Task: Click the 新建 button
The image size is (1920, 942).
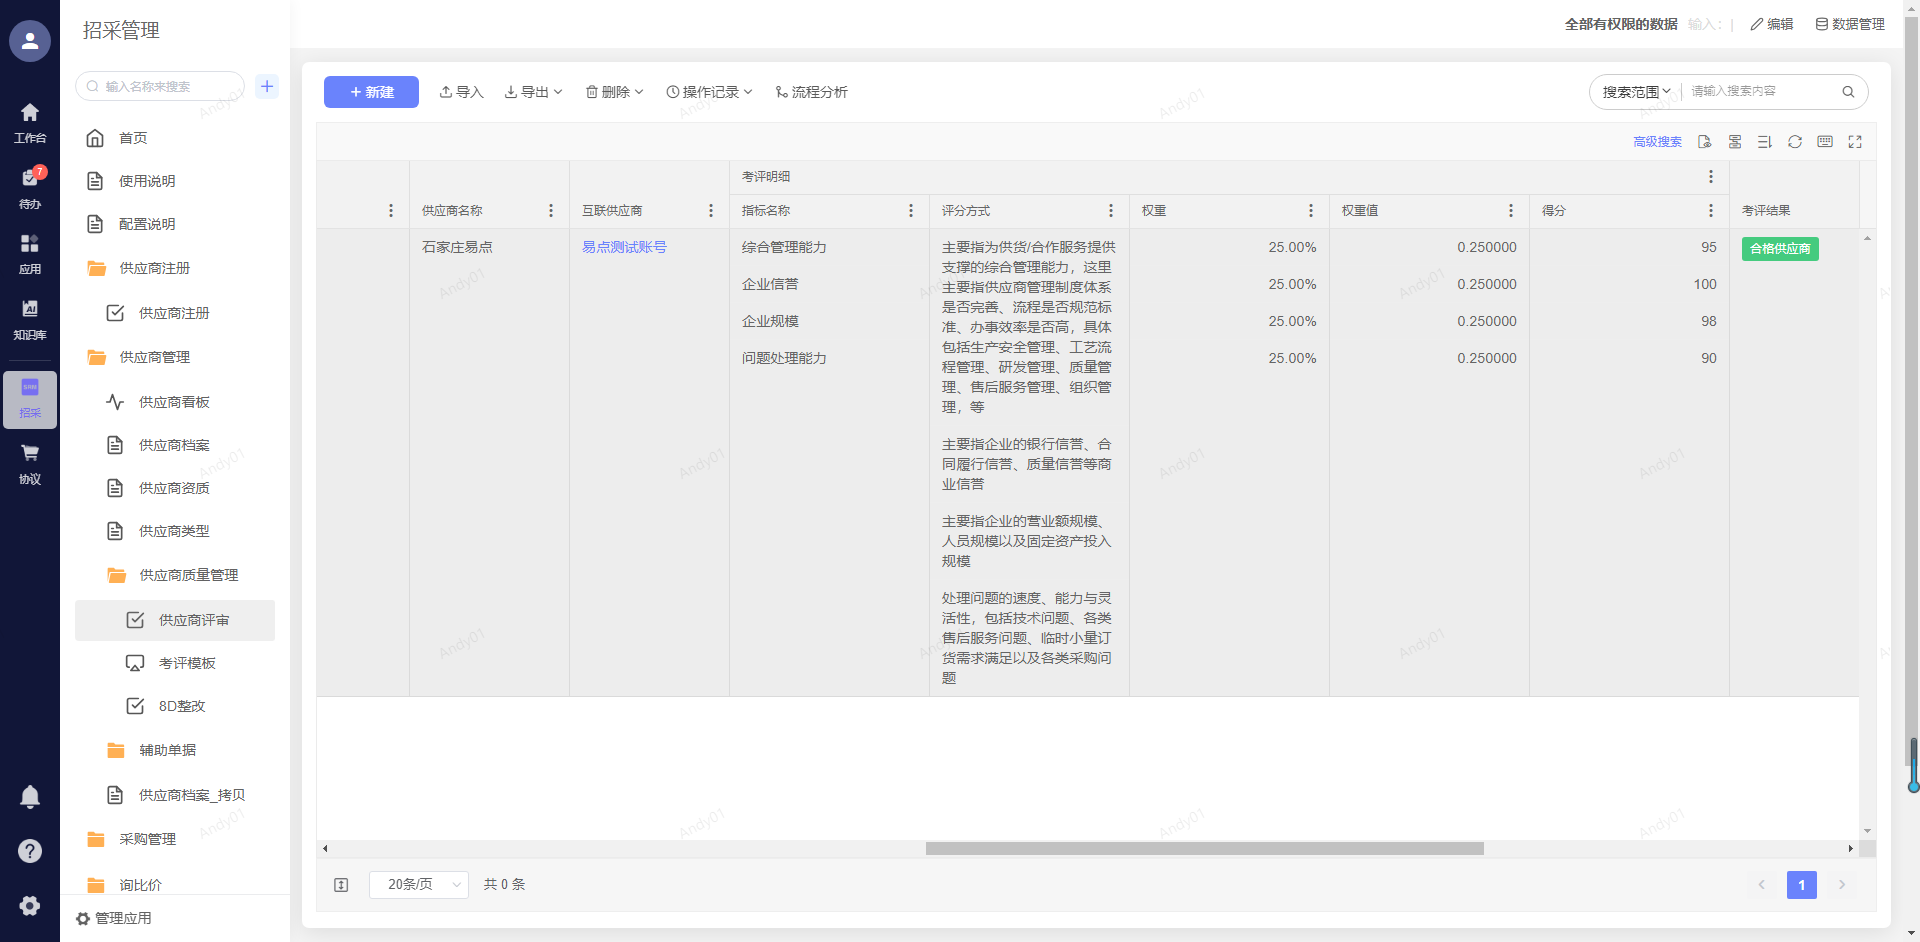Action: click(371, 92)
